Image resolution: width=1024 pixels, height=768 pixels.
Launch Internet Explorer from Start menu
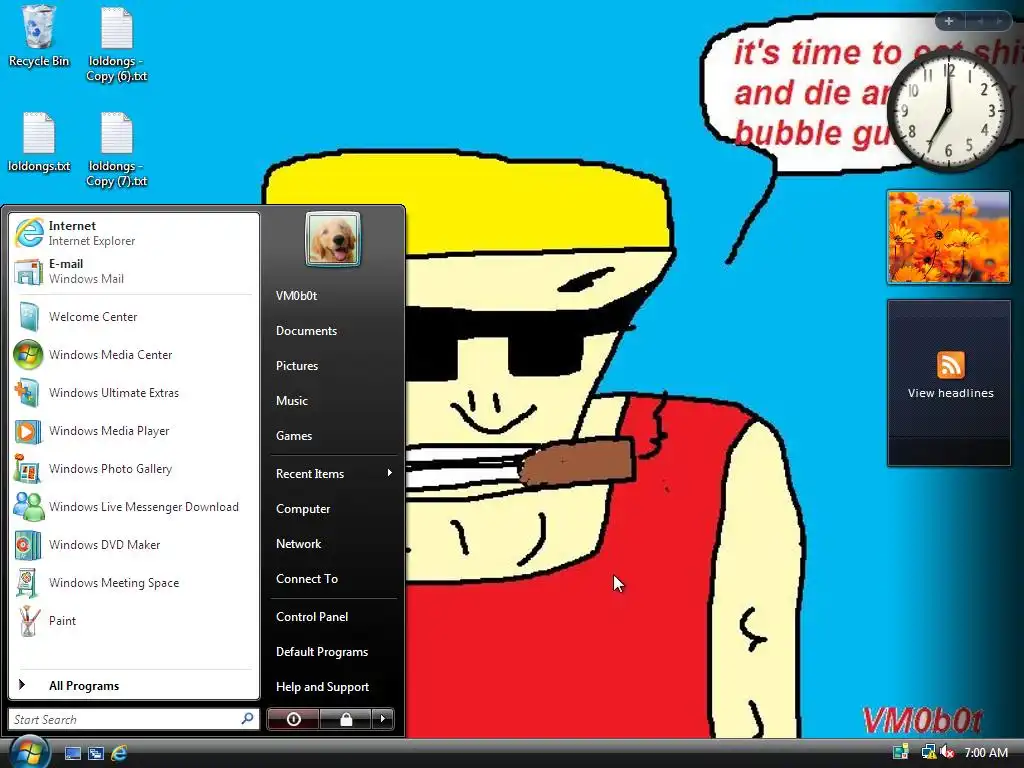(134, 233)
